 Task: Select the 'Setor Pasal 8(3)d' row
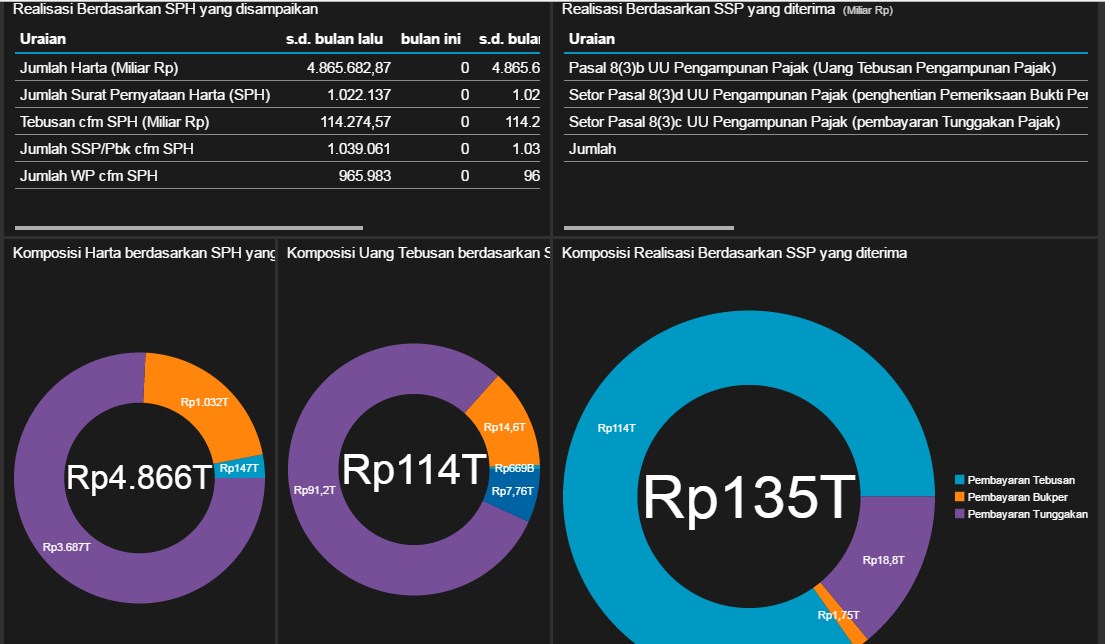point(826,94)
